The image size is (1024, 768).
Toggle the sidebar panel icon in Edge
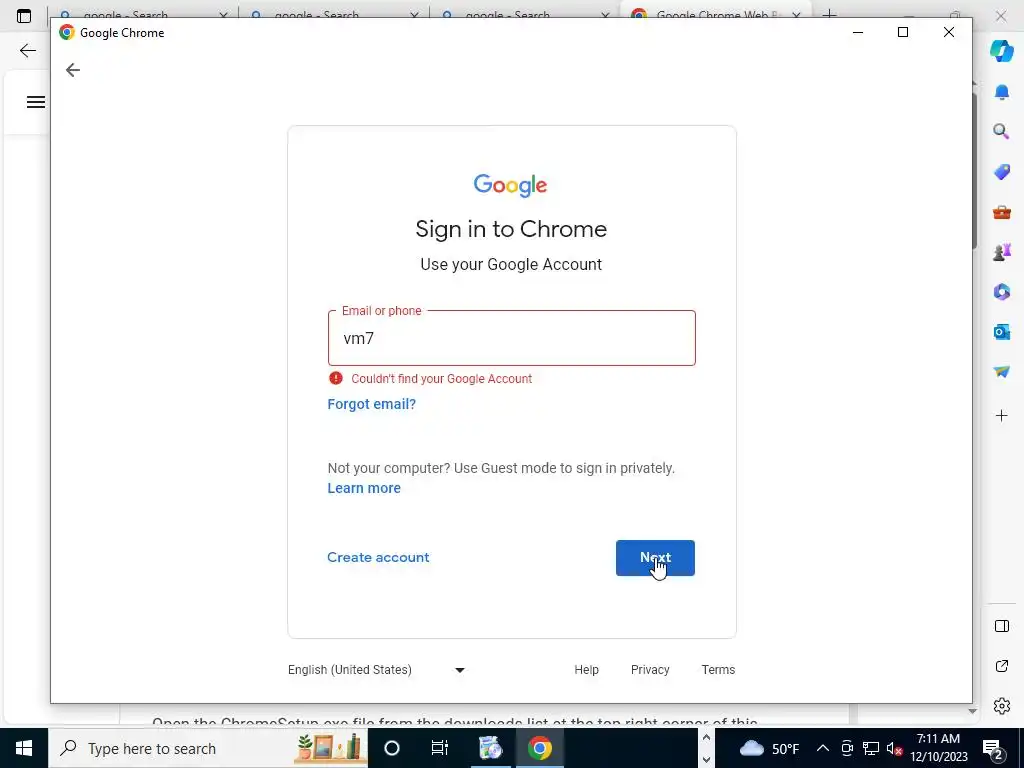tap(1002, 626)
